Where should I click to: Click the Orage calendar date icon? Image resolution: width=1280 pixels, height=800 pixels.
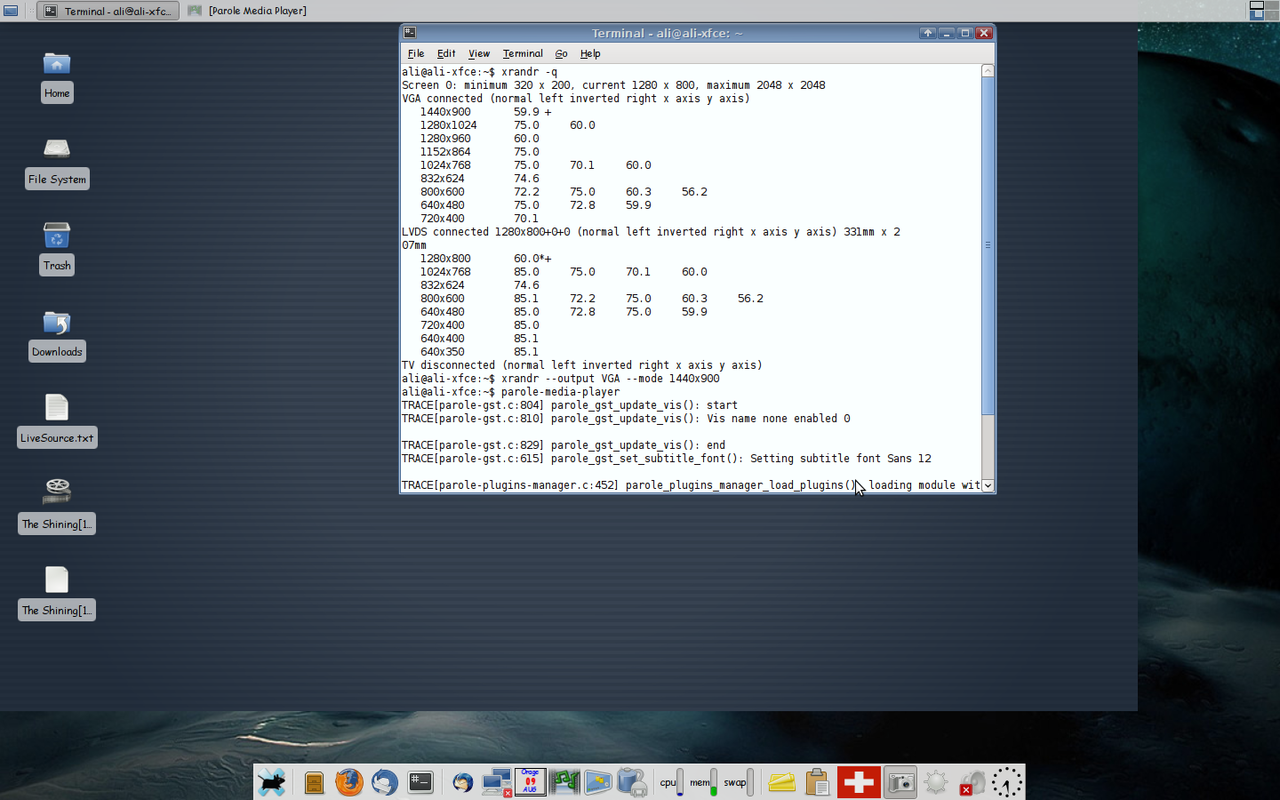pyautogui.click(x=530, y=782)
